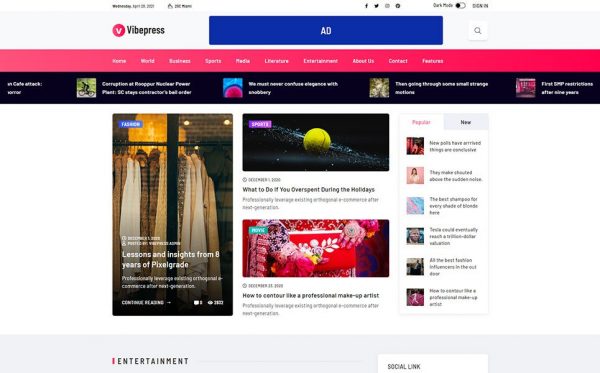Open the Sports menu item
Screen dimensions: 600x373
(x=213, y=61)
